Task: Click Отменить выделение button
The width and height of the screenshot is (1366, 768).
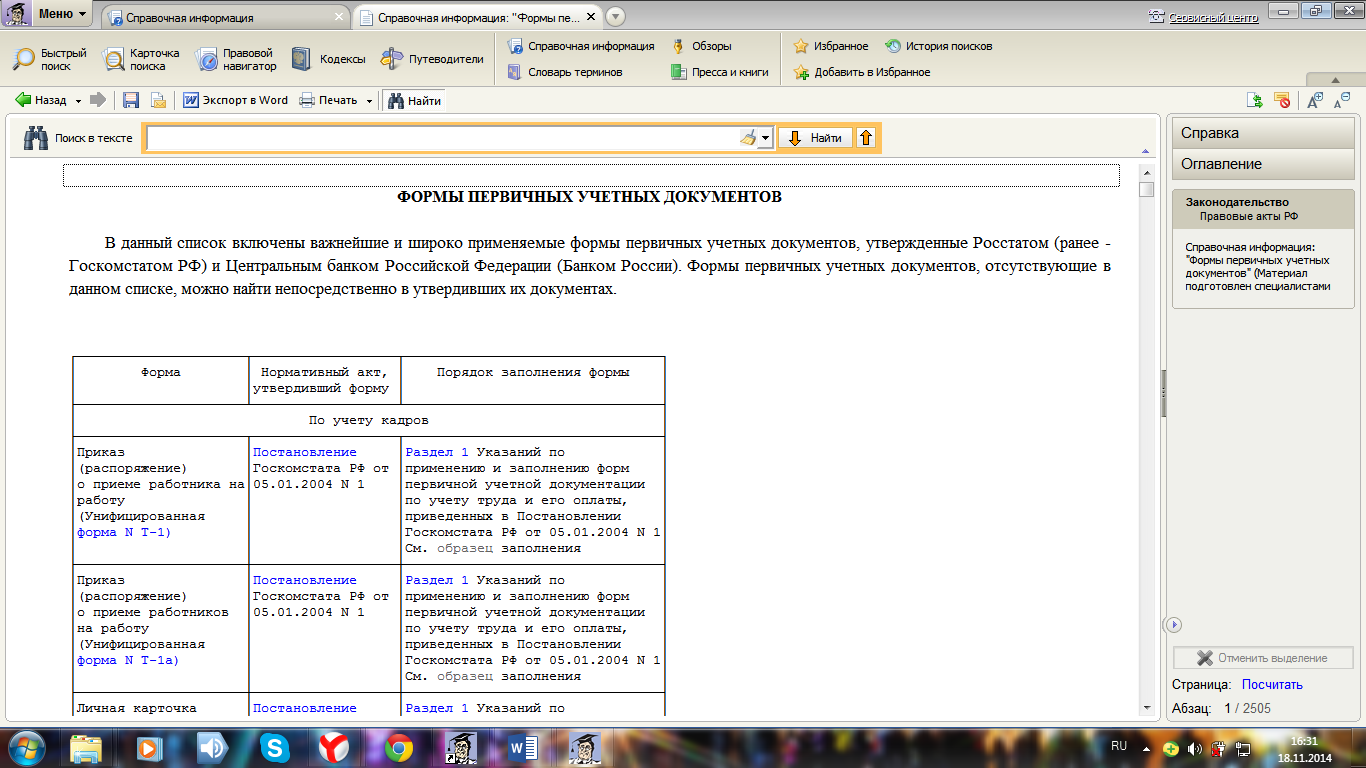Action: pos(1263,658)
